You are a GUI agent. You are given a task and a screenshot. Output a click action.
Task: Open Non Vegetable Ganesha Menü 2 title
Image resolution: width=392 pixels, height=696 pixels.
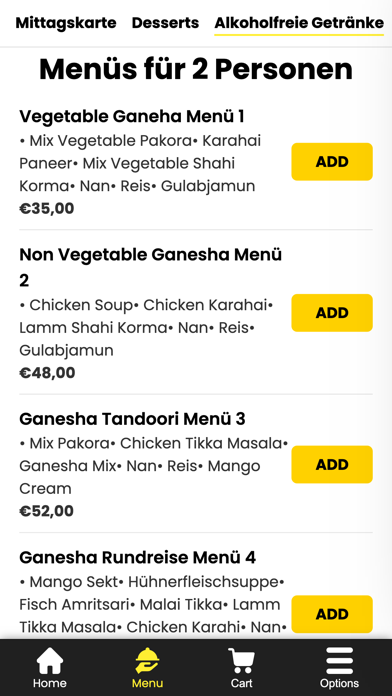click(x=151, y=267)
